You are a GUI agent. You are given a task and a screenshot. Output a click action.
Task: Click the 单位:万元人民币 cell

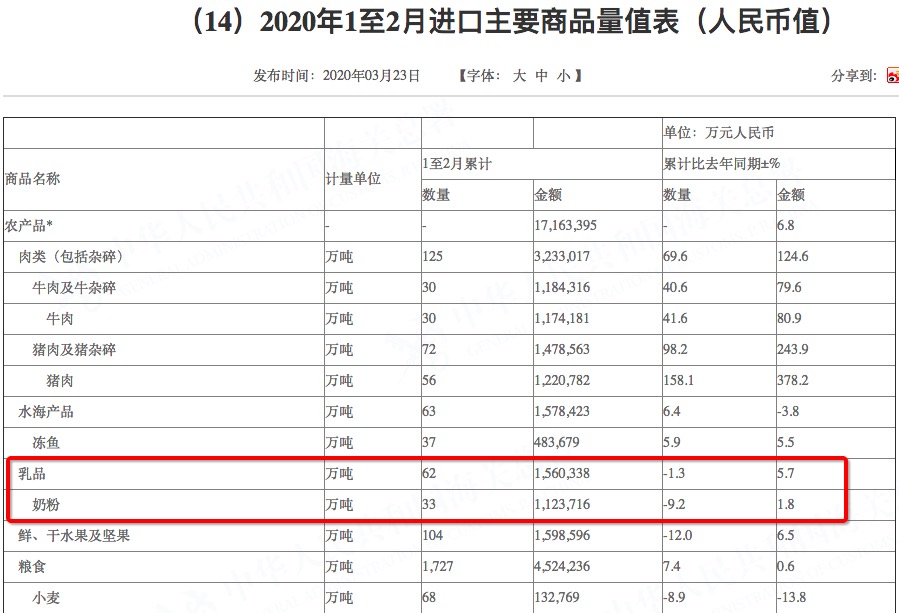719,132
